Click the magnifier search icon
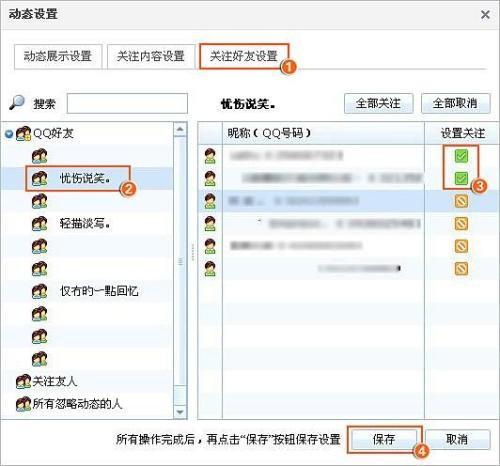 (16, 102)
